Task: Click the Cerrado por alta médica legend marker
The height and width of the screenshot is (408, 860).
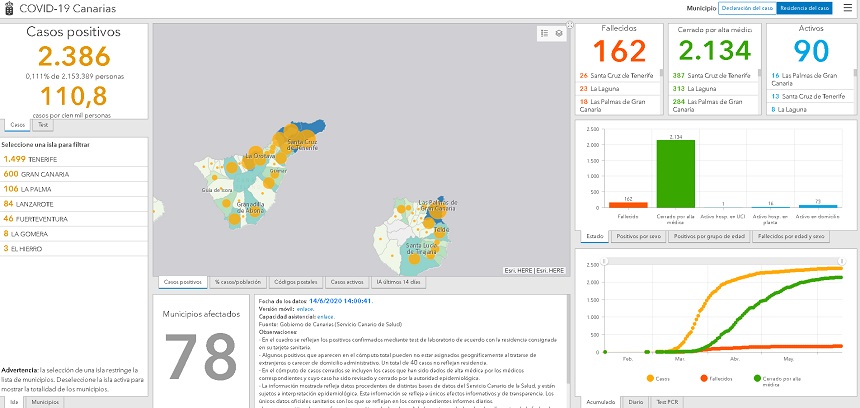Action: (756, 379)
